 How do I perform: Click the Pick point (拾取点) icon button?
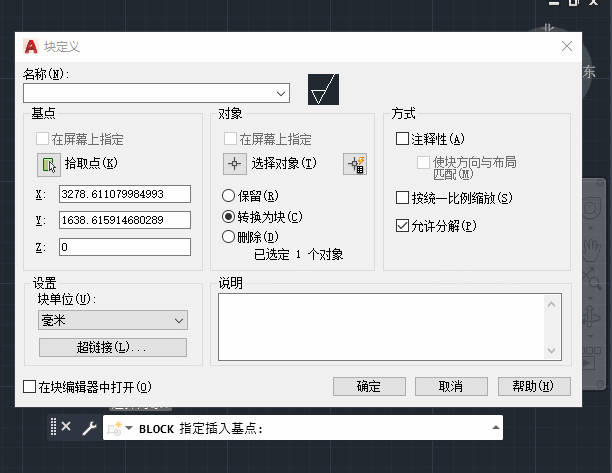point(49,164)
